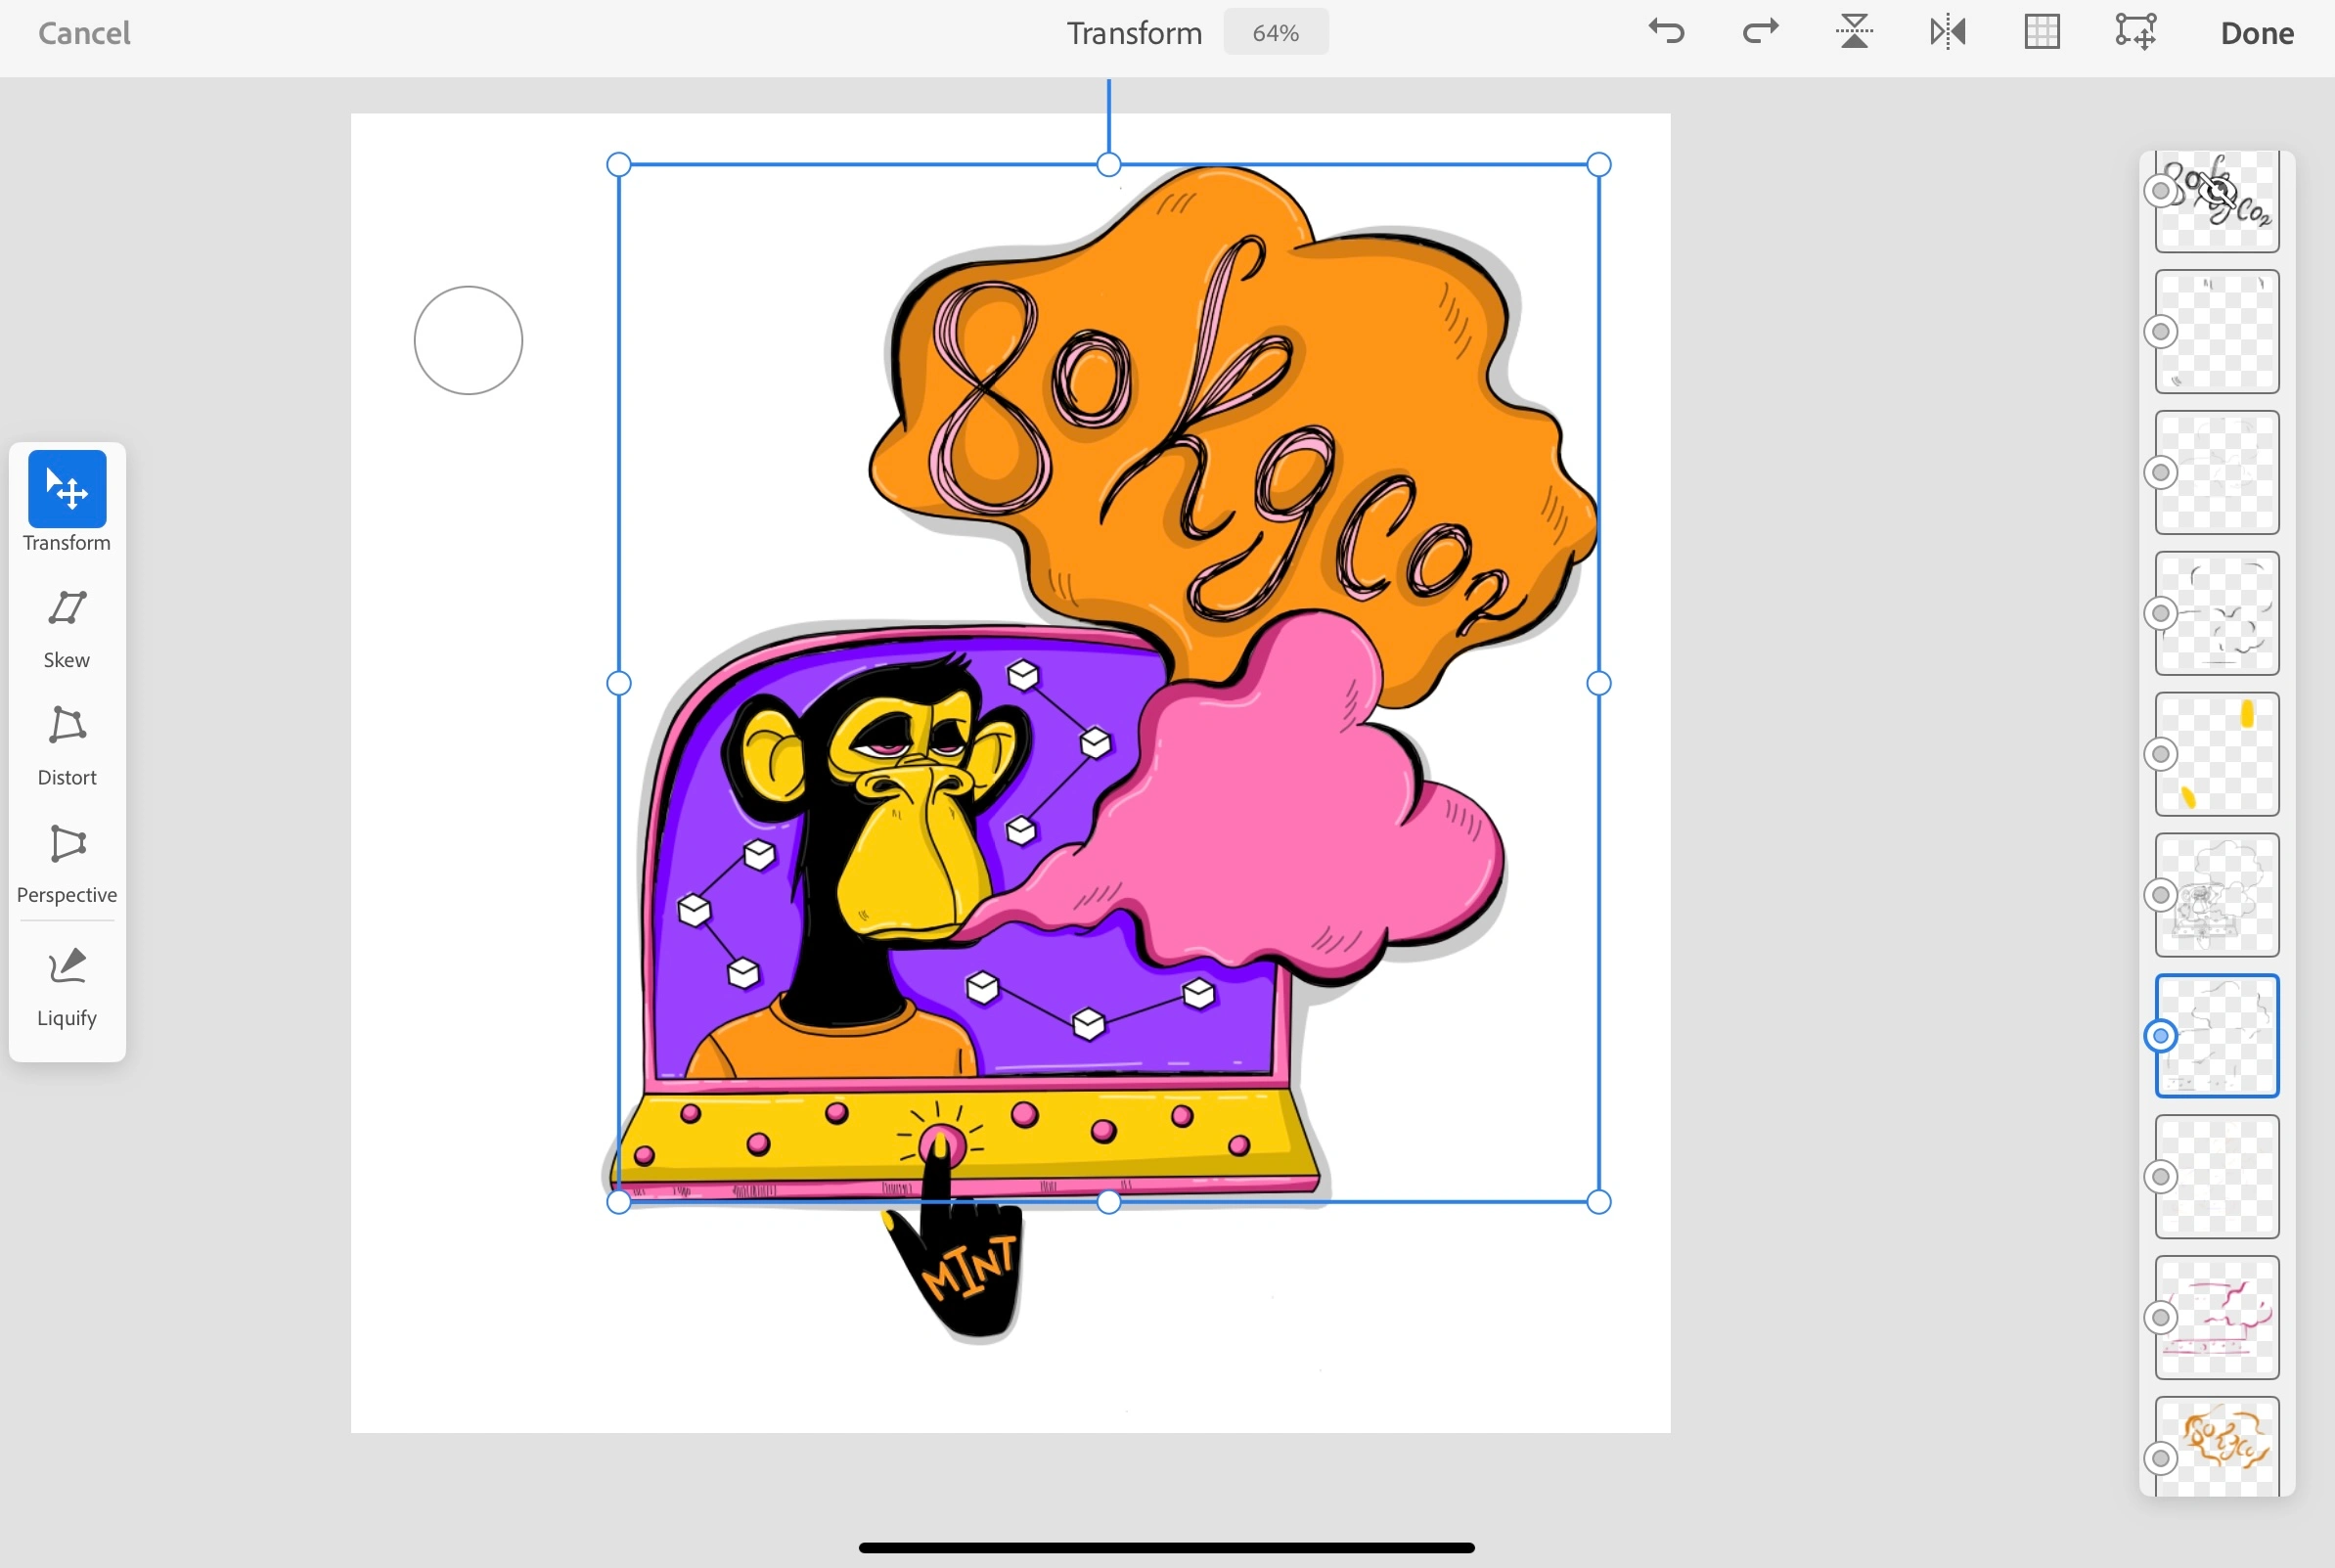The height and width of the screenshot is (1568, 2335).
Task: Click the top-right transform handle
Action: point(1599,164)
